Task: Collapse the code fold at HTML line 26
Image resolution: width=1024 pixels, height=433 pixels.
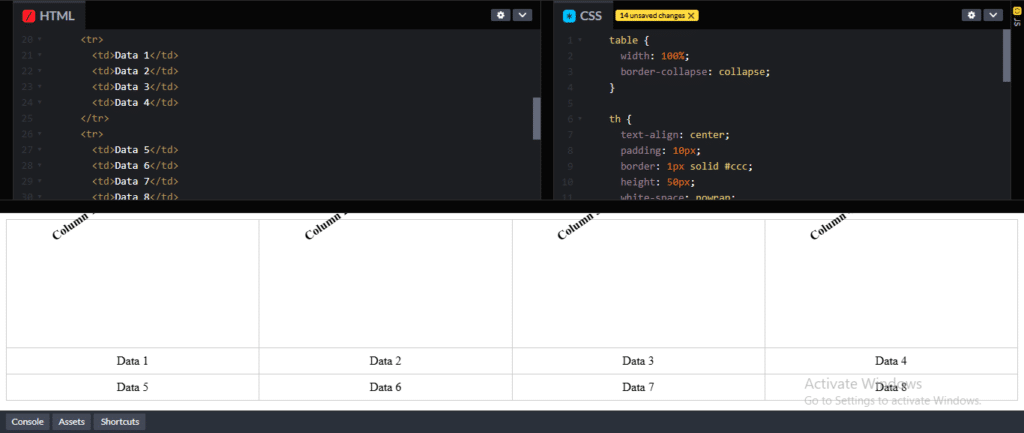Action: click(x=40, y=134)
